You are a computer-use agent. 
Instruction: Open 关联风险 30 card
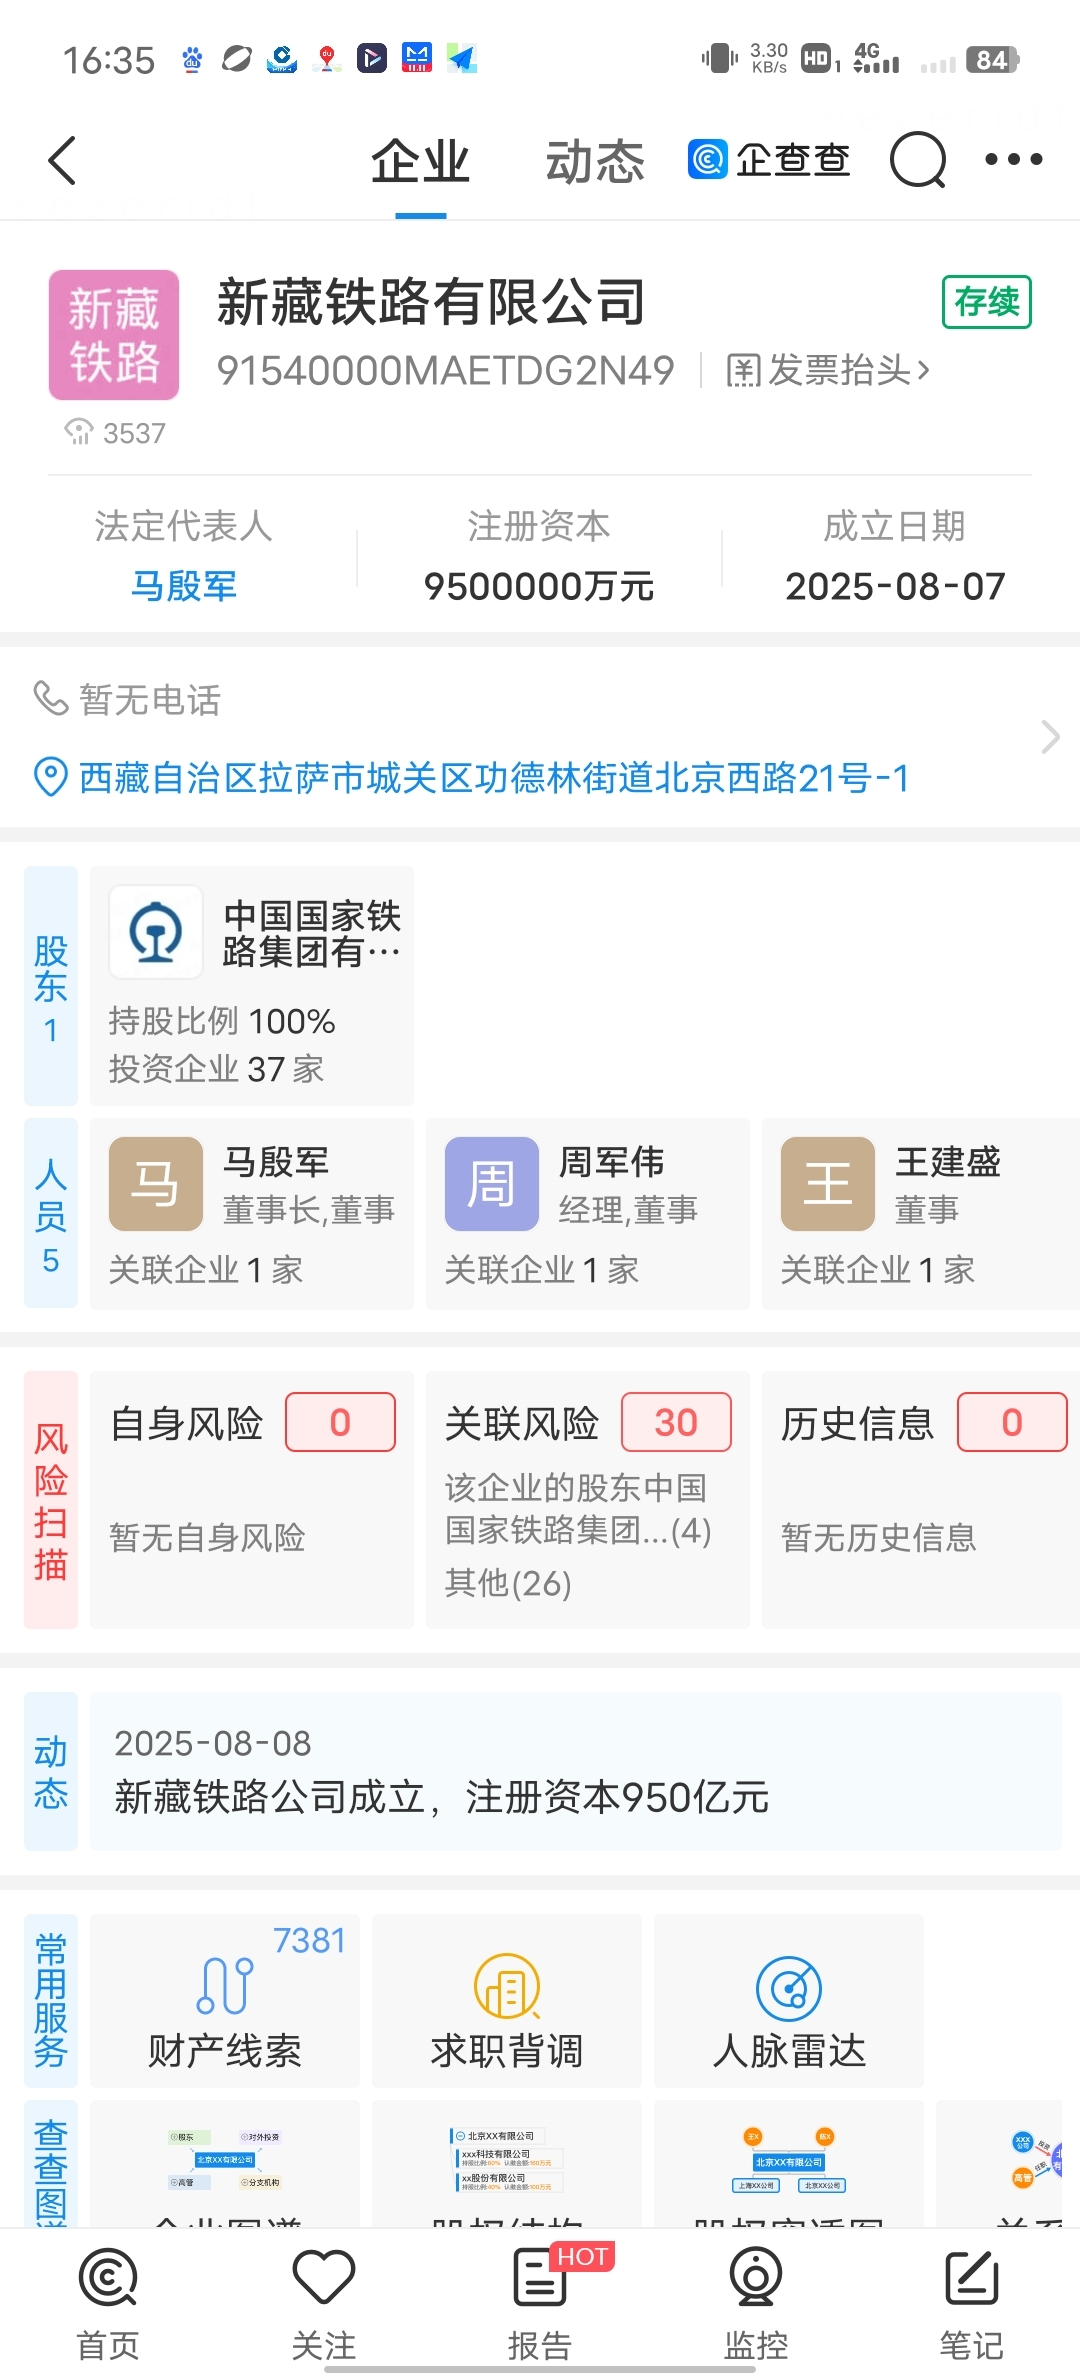[x=588, y=1500]
